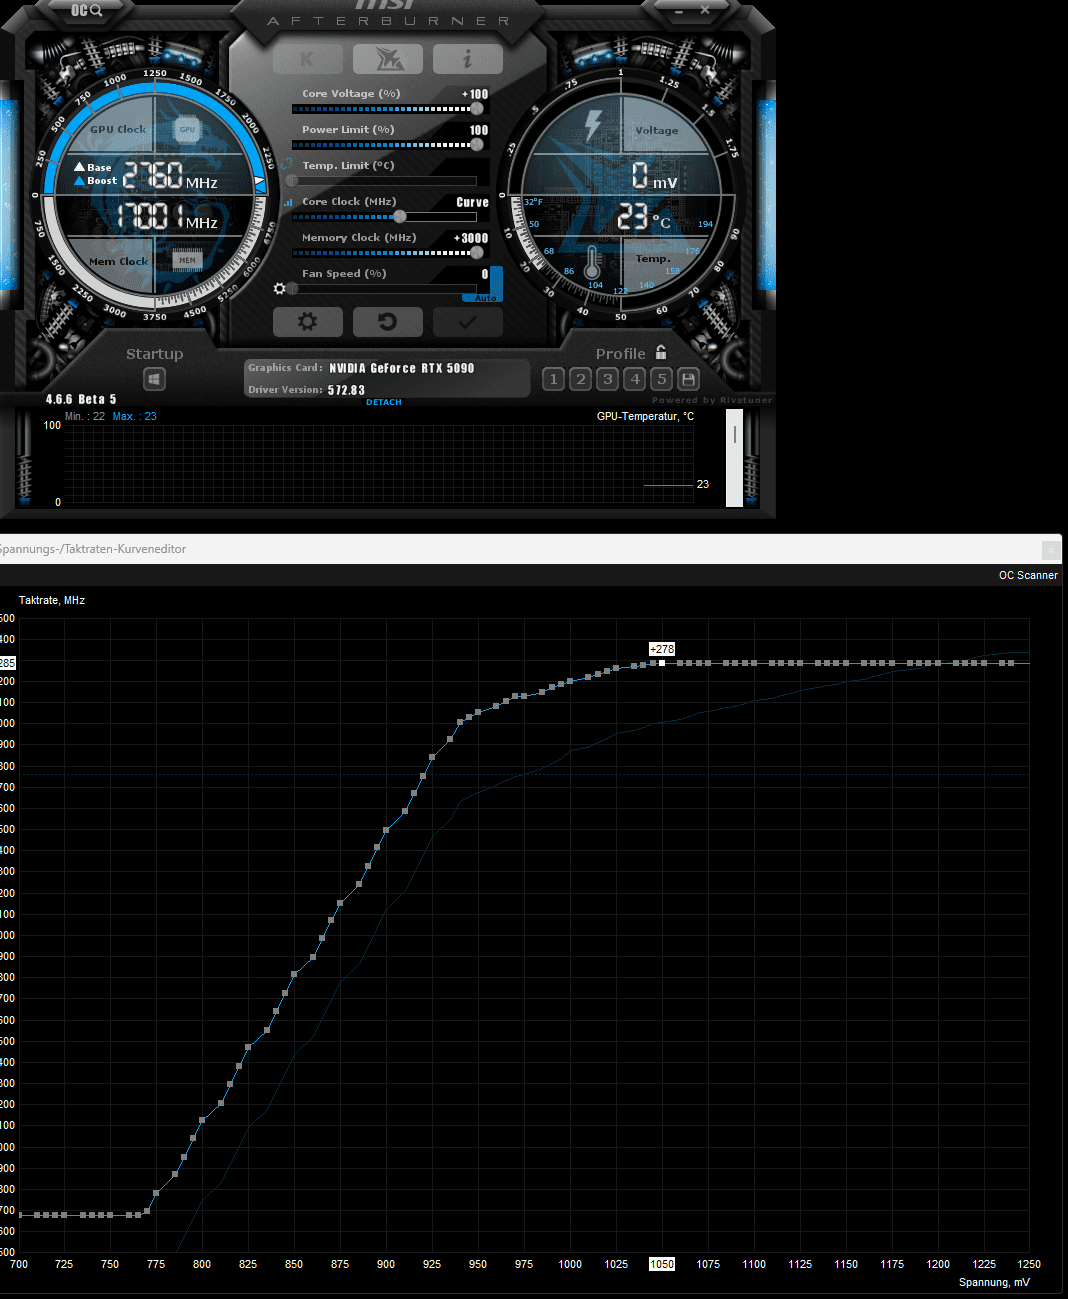Click the 2760 MHz GPU clock readout
Screen dimensions: 1068x1299
(x=170, y=176)
